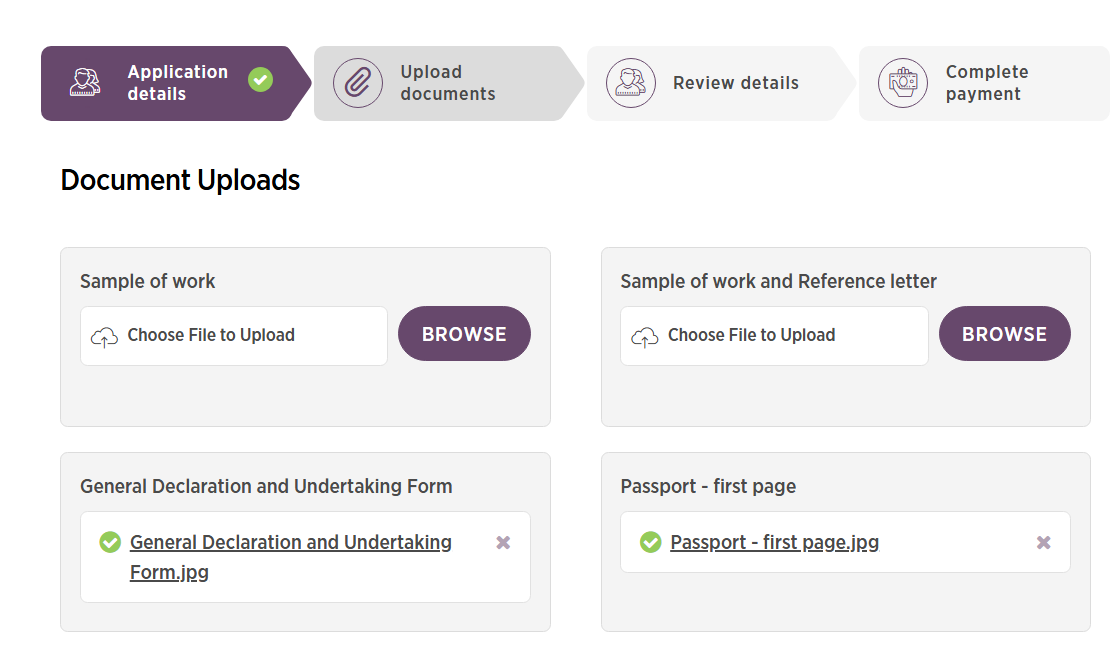Remove the General Declaration and Undertaking Form file
This screenshot has width=1114, height=646.
[503, 542]
